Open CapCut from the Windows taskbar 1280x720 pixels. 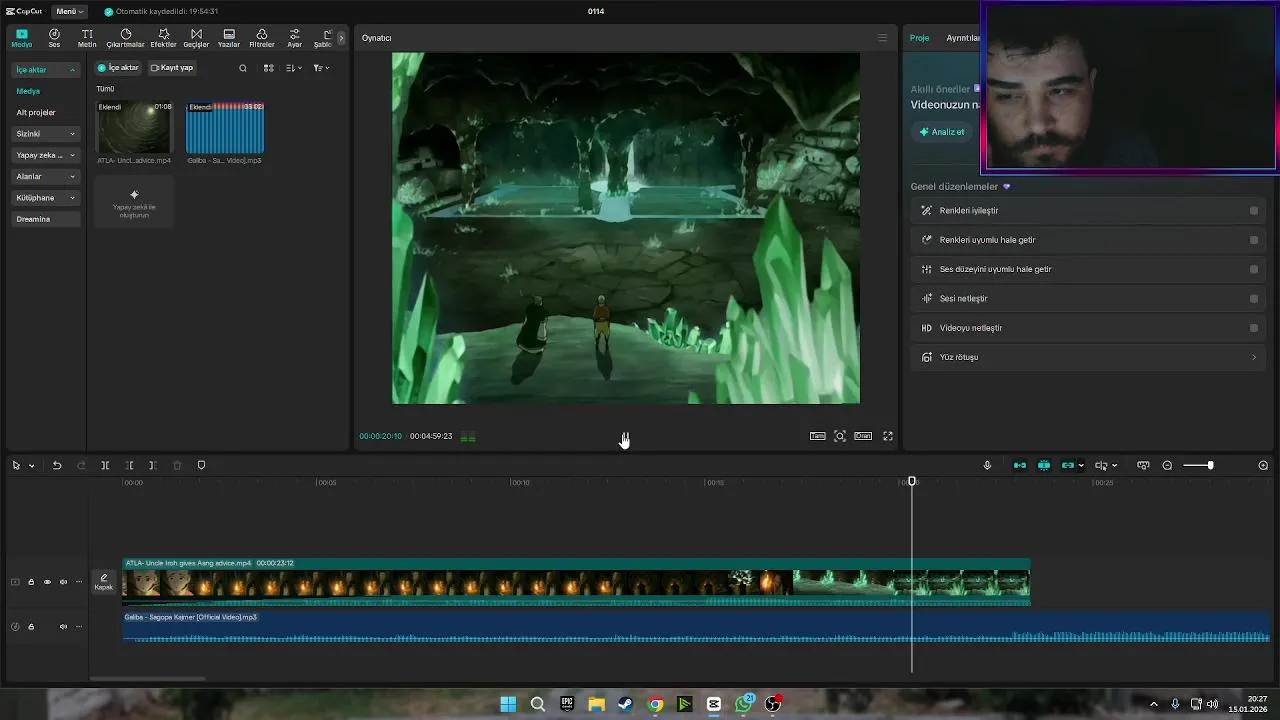point(714,704)
